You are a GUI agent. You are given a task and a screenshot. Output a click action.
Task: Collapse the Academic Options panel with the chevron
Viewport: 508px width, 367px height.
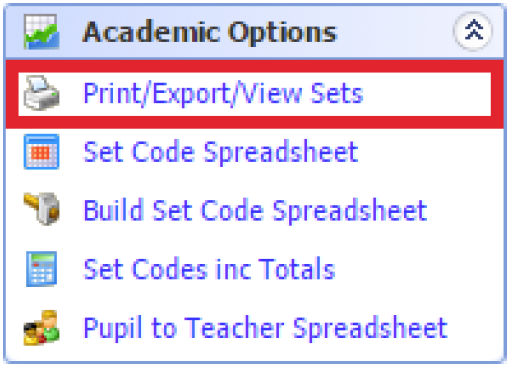[473, 31]
